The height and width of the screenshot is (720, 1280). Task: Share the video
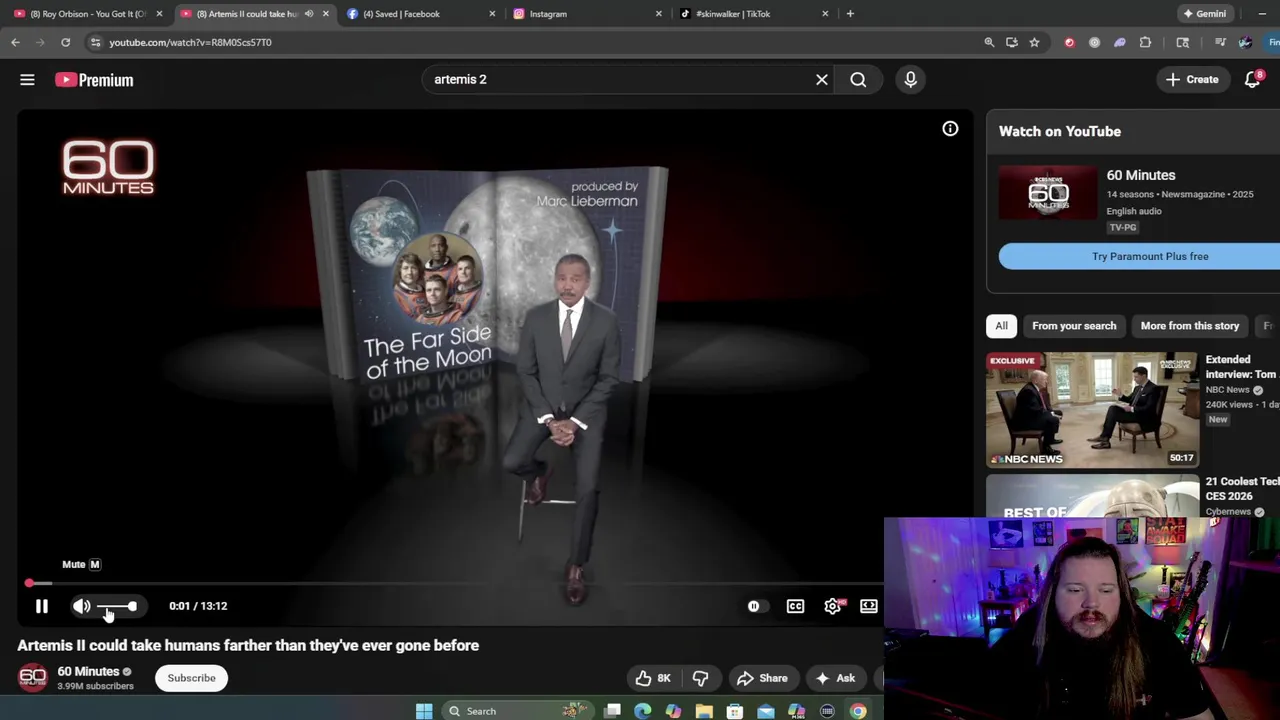(762, 678)
